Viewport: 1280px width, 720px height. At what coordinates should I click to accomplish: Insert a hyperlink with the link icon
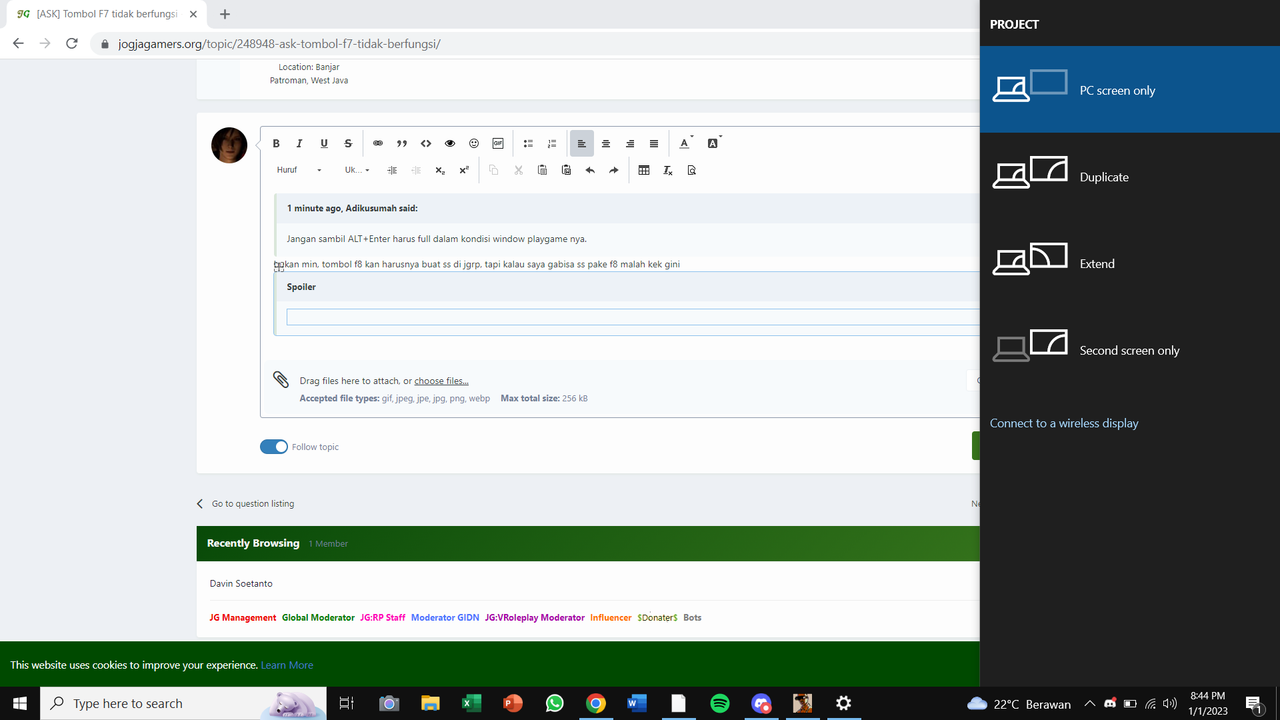[x=378, y=144]
